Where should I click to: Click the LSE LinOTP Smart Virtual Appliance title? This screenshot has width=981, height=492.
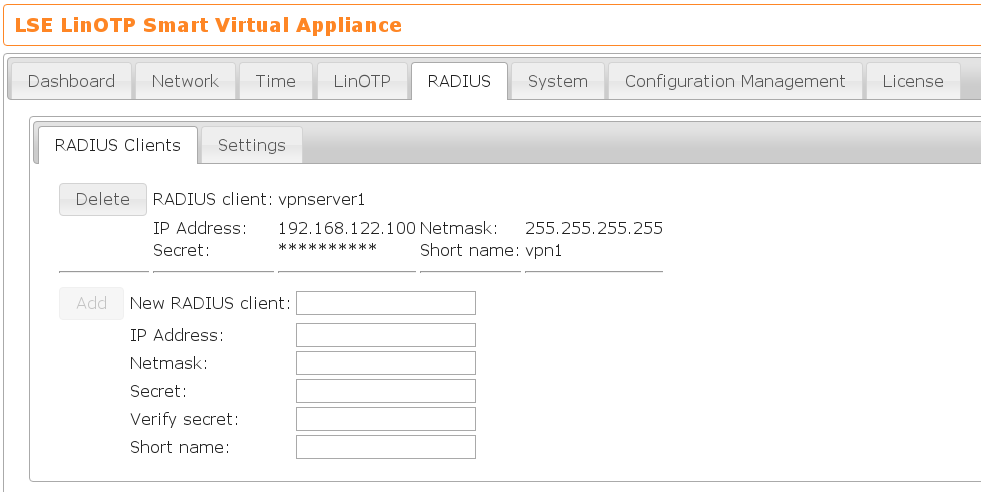point(208,25)
